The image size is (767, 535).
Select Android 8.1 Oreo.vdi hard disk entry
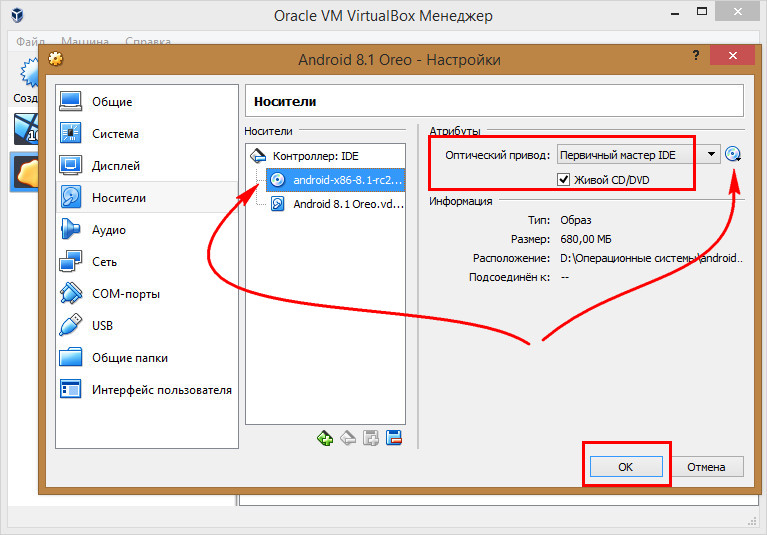(336, 204)
